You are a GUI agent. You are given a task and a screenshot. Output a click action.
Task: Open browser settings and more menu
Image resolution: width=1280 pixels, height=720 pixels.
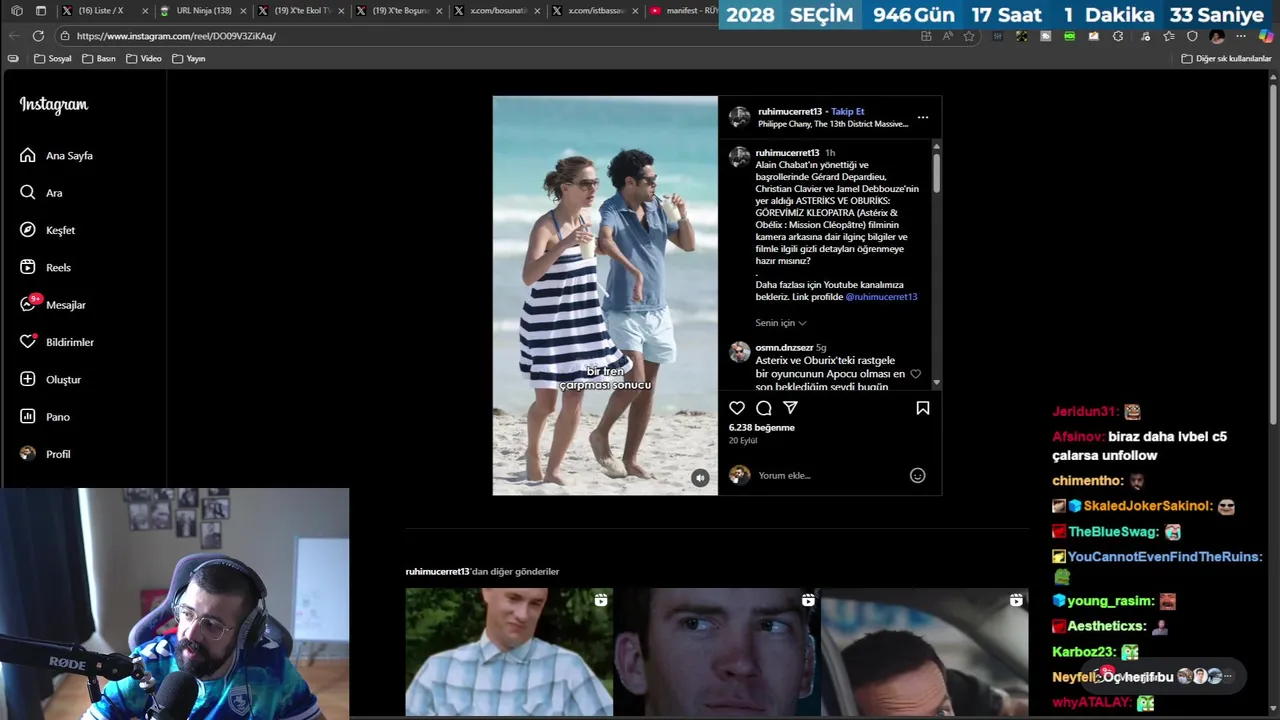[x=1241, y=36]
